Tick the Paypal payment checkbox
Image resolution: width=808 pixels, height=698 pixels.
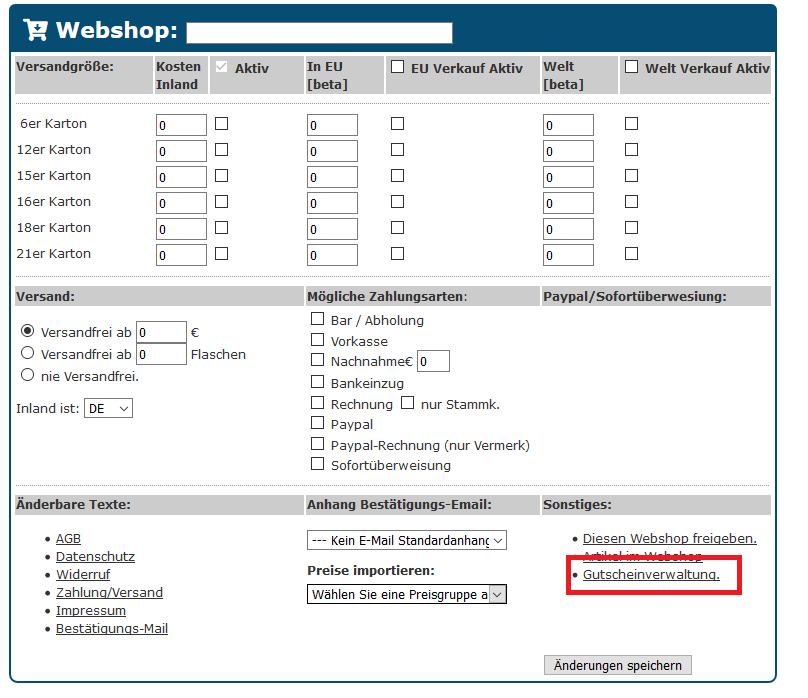[x=317, y=423]
